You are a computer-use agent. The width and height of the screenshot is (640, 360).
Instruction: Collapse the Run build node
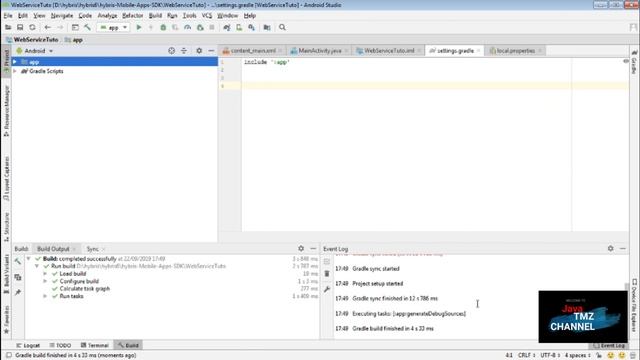click(37, 266)
